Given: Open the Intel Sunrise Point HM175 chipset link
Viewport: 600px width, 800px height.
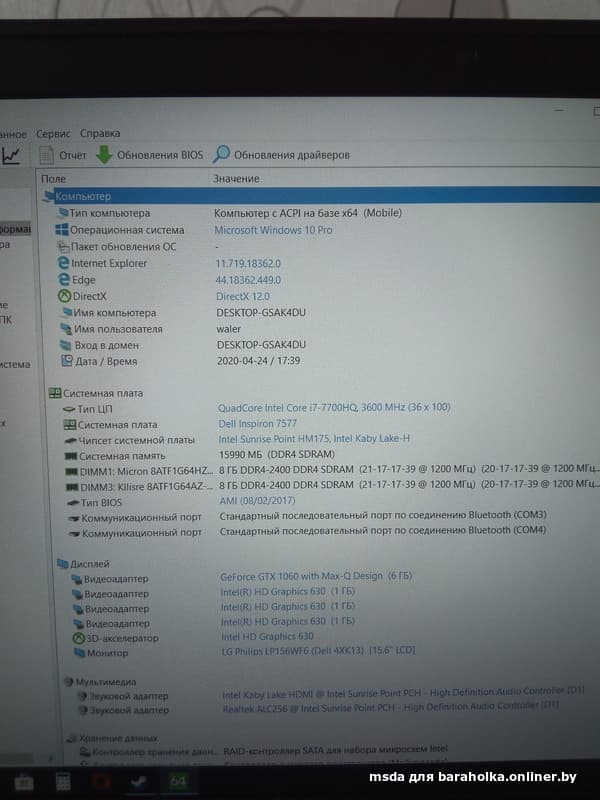Looking at the screenshot, I should point(314,439).
